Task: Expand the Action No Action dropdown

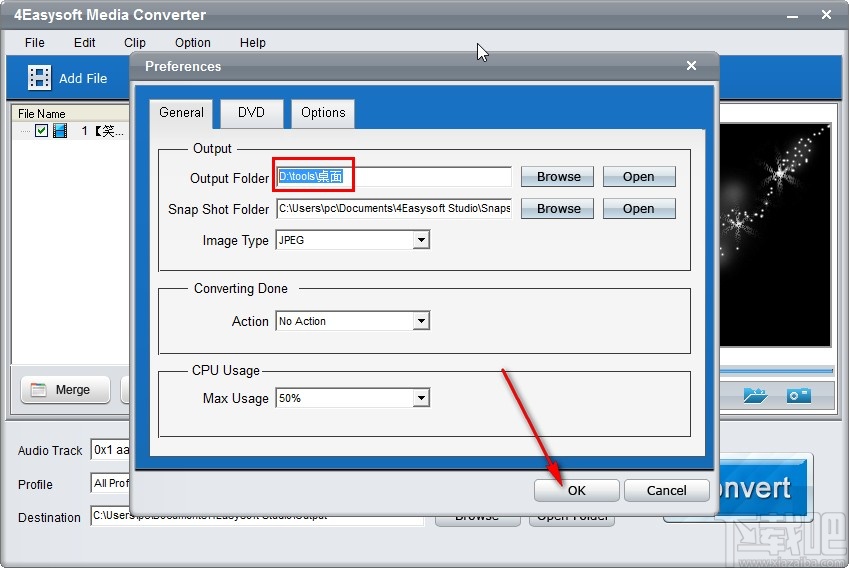Action: click(421, 321)
